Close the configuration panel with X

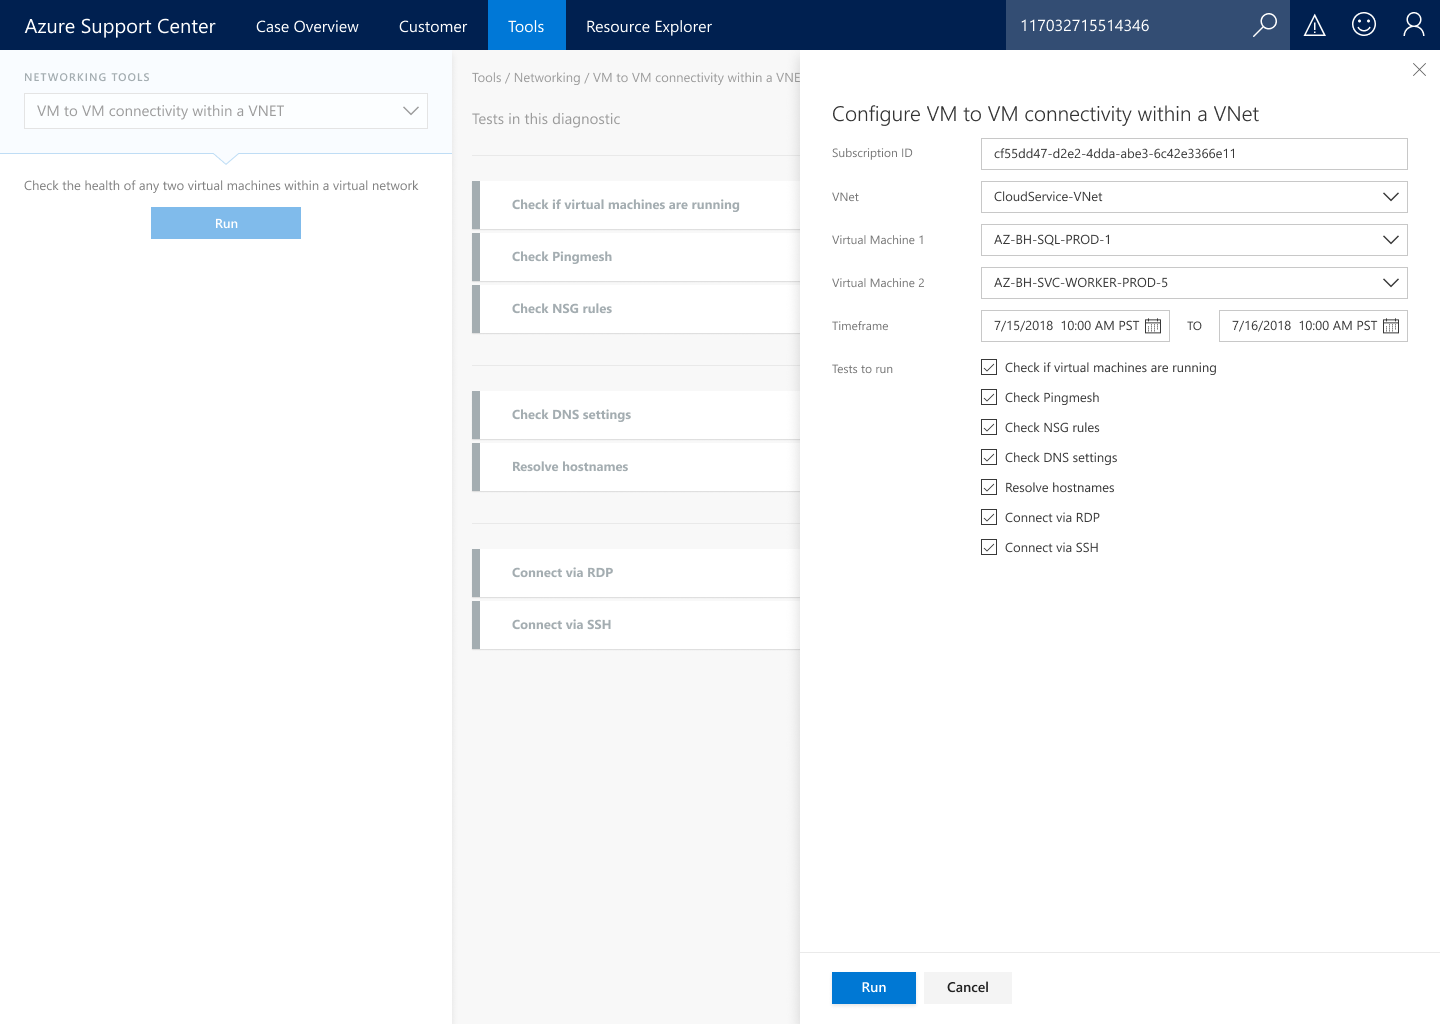[1419, 69]
